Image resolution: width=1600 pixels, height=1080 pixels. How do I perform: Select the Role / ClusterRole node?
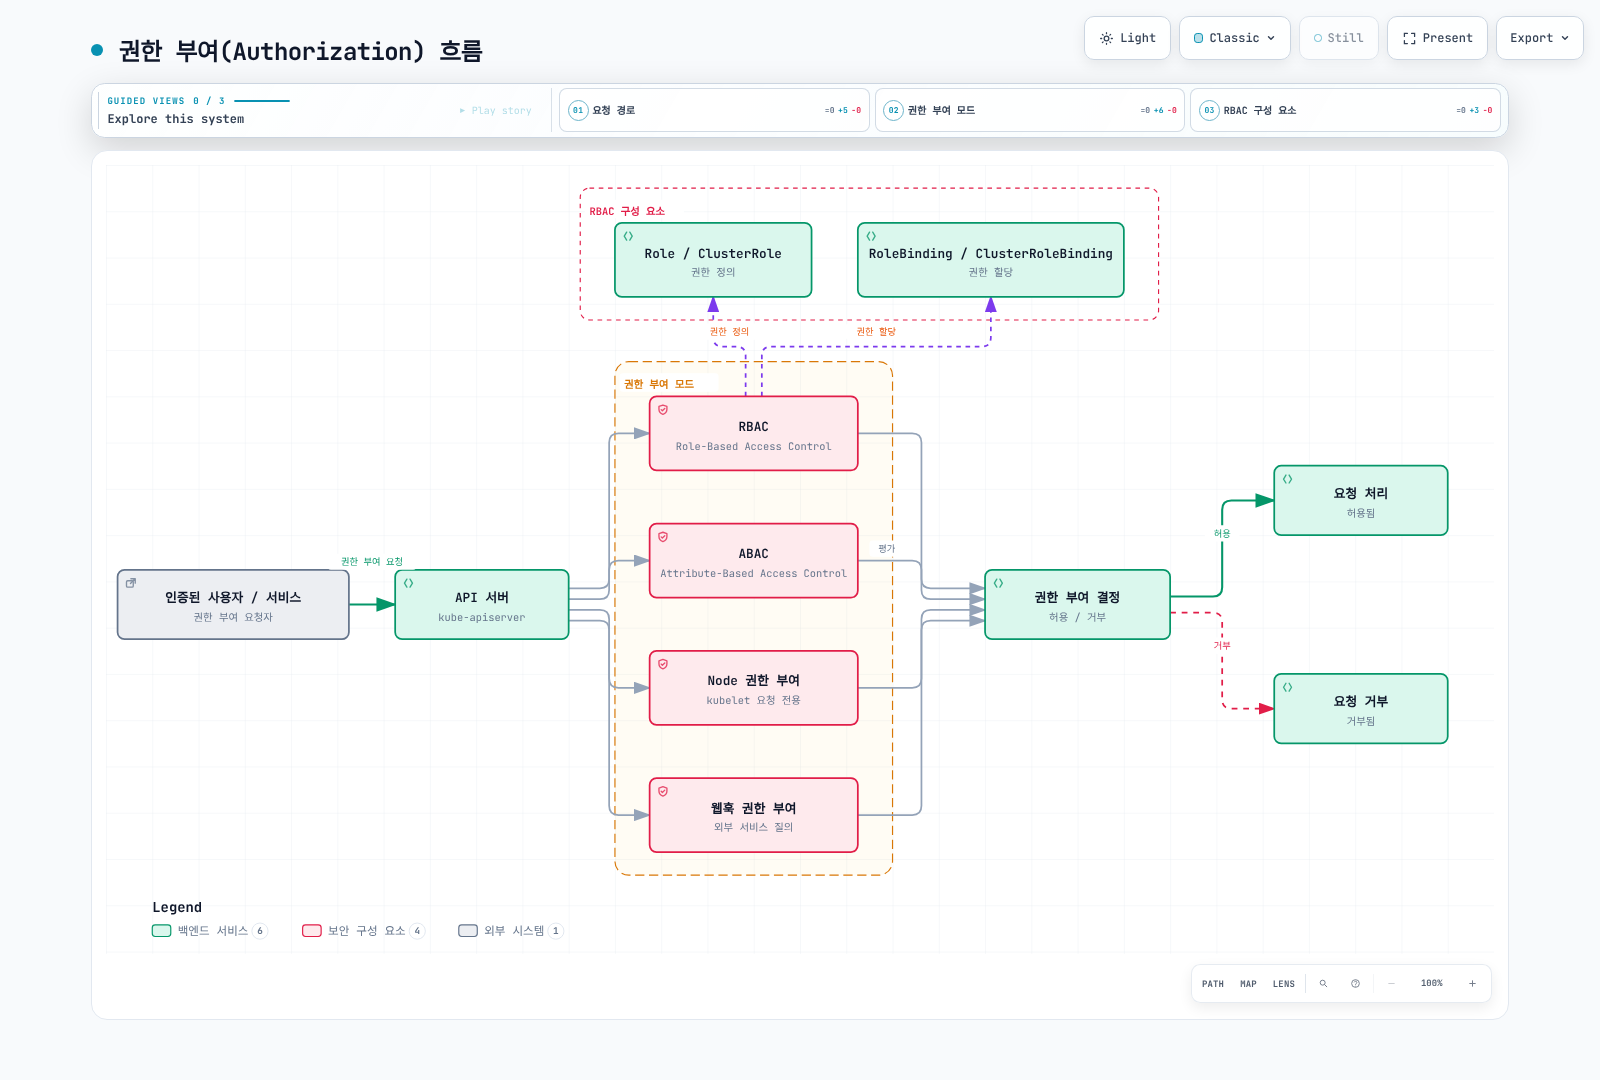pyautogui.click(x=713, y=260)
